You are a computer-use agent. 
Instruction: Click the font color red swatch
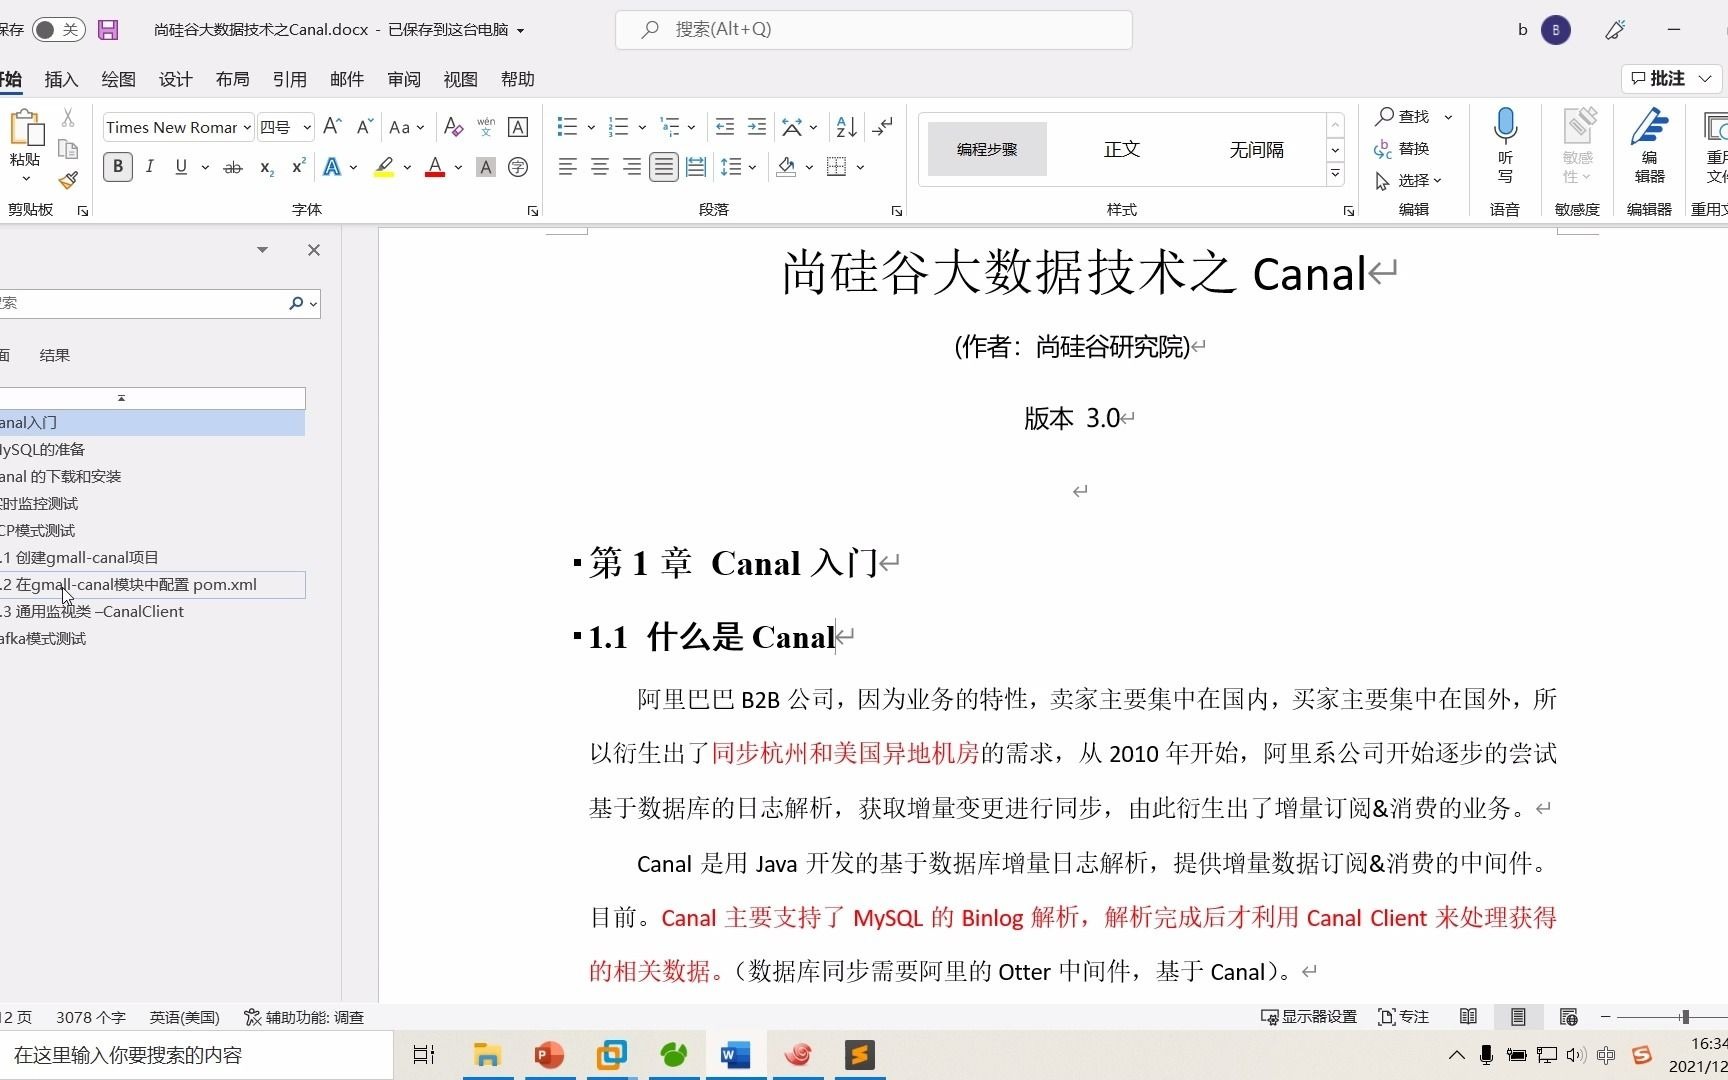(435, 167)
